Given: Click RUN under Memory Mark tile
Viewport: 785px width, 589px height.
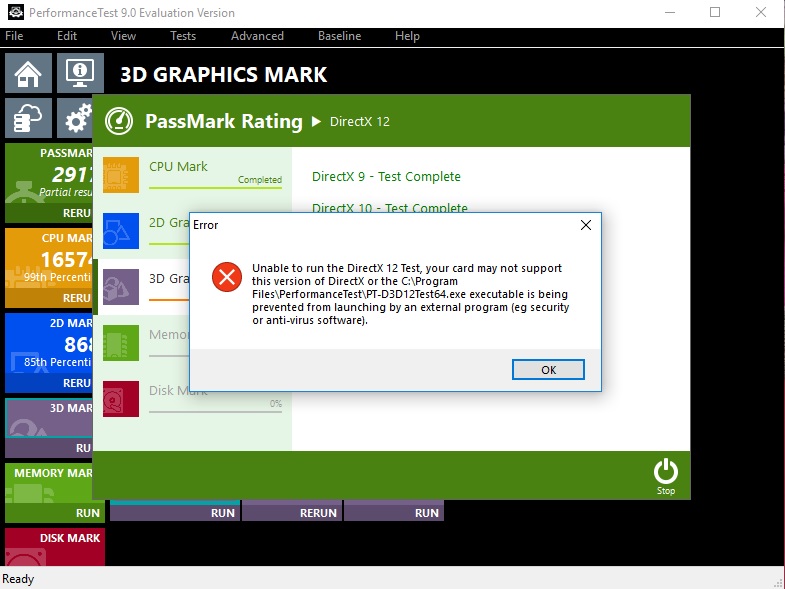Looking at the screenshot, I should coord(88,513).
